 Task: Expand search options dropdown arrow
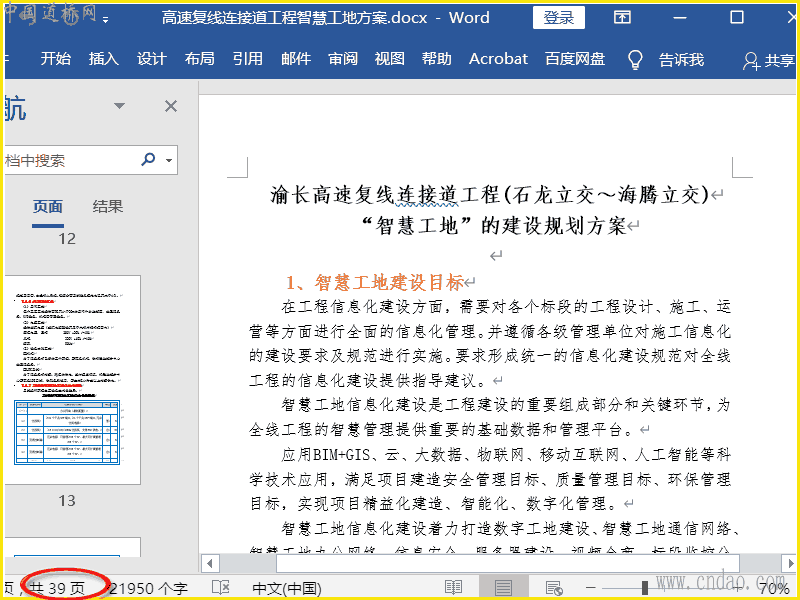pyautogui.click(x=169, y=160)
